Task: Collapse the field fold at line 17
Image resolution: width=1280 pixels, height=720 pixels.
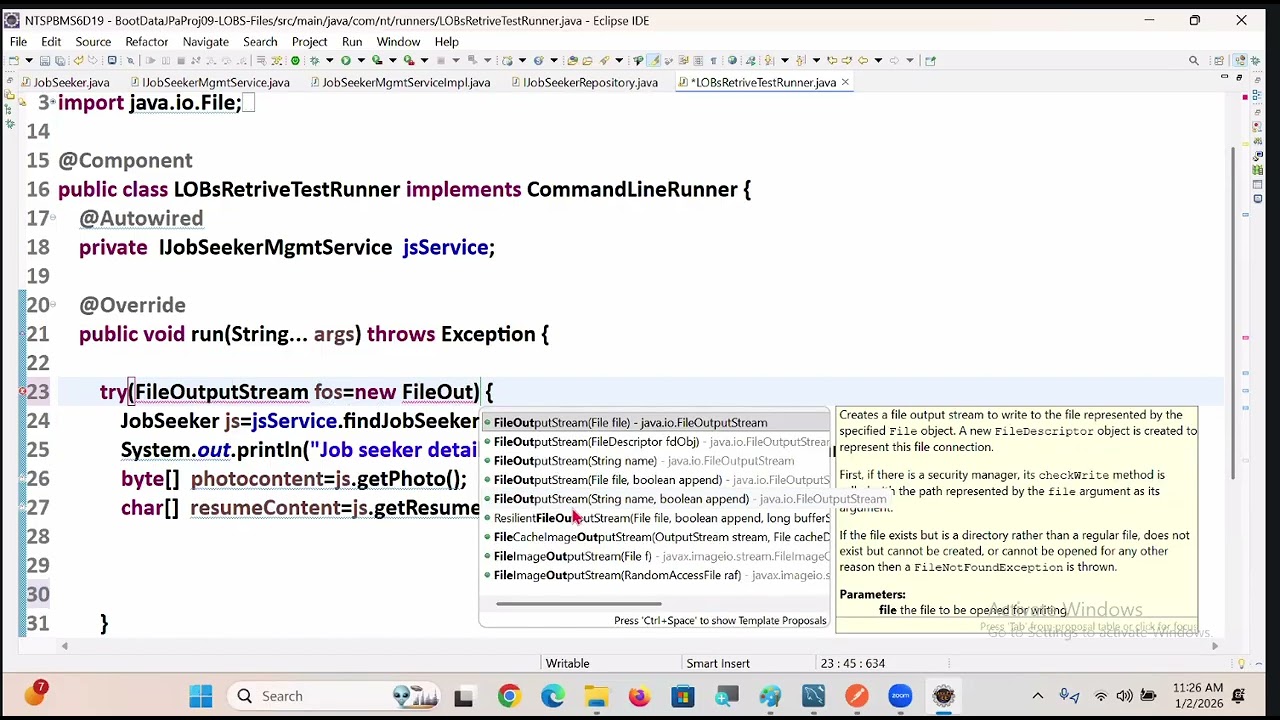Action: click(52, 219)
